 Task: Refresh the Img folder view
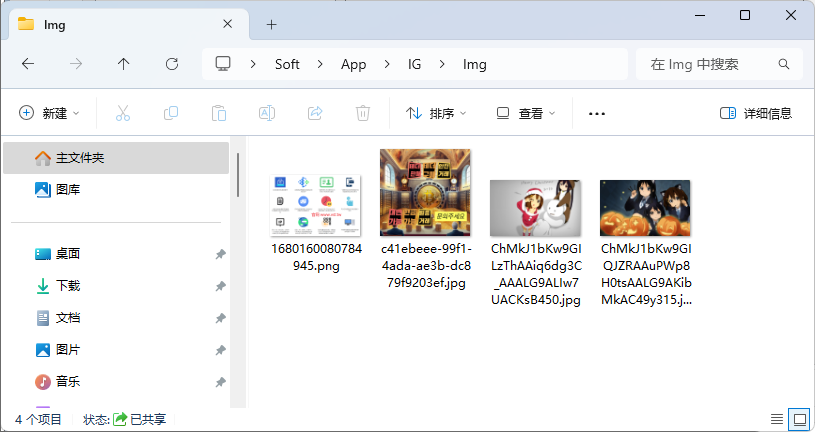pyautogui.click(x=172, y=64)
